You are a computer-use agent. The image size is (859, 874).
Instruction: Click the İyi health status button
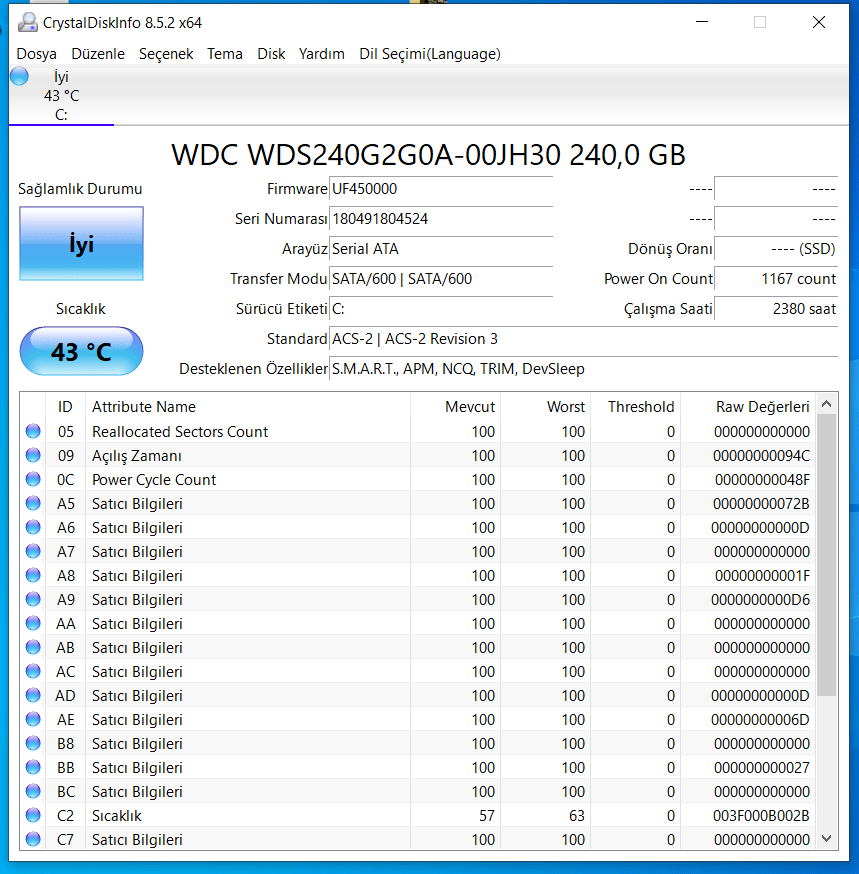(x=81, y=244)
